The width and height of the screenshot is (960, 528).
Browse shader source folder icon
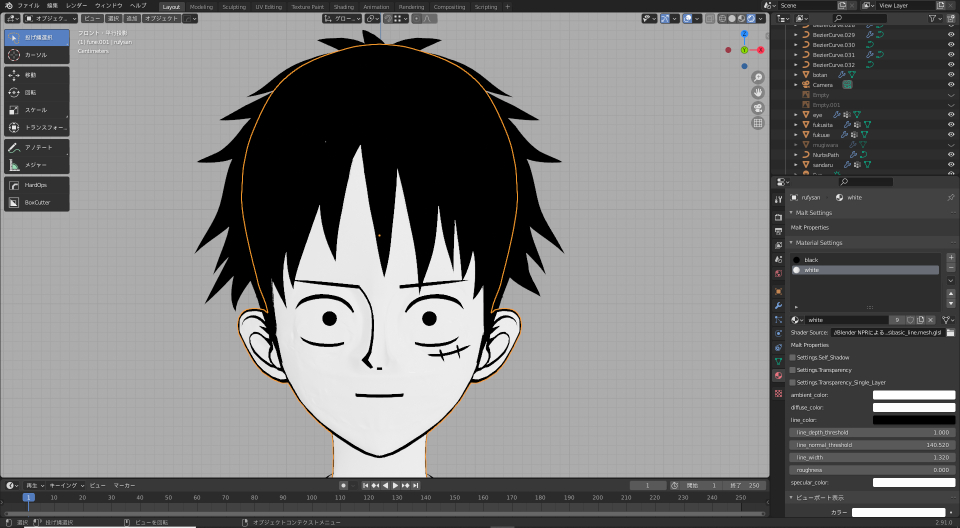pos(950,333)
